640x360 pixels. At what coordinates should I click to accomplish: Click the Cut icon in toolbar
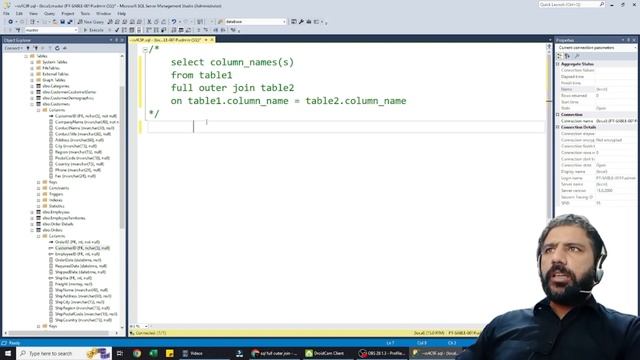149,22
